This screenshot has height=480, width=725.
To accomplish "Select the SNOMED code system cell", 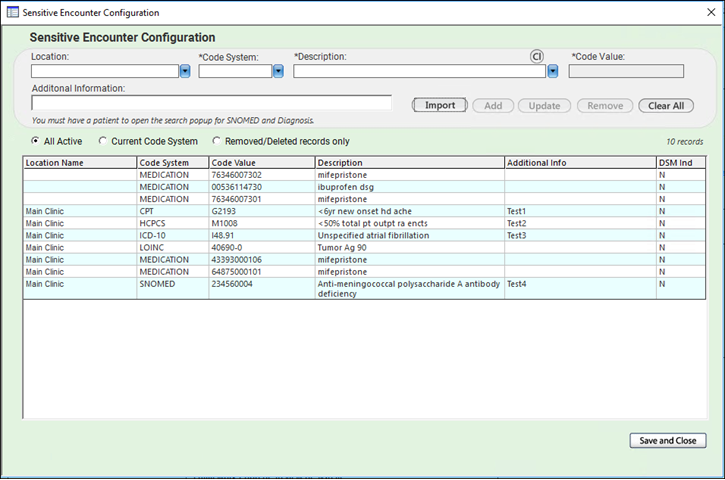I will [x=172, y=288].
